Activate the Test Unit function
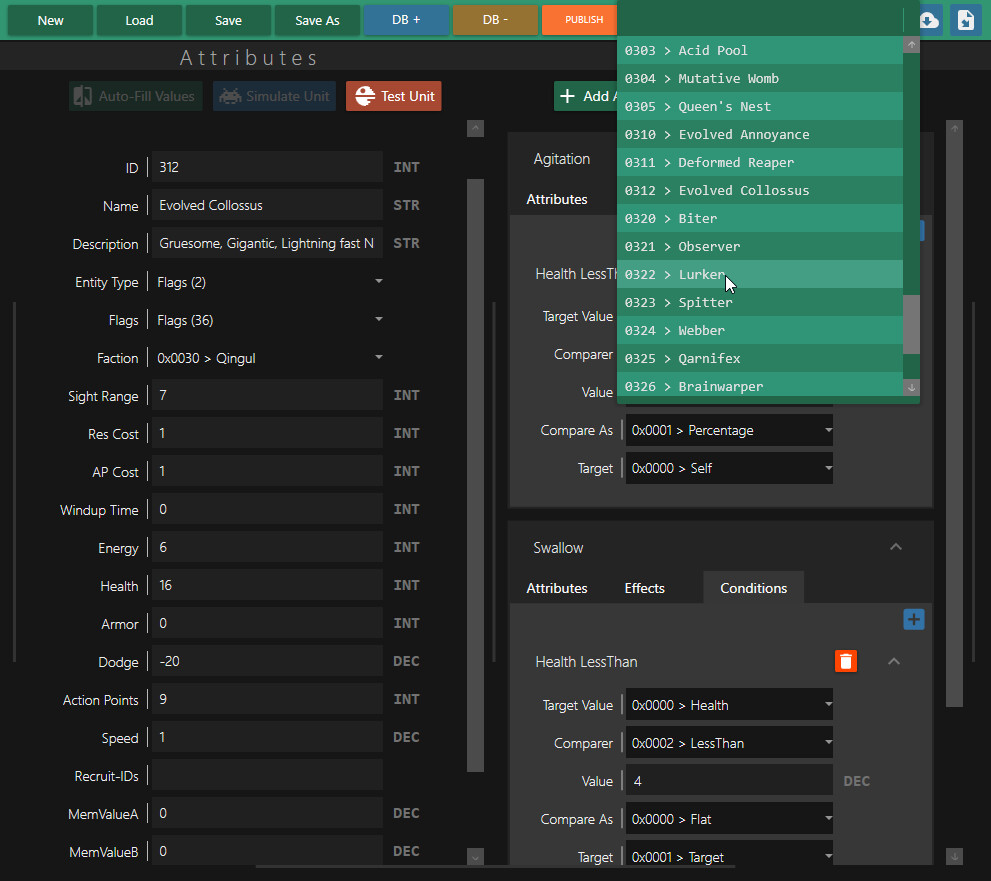 click(393, 95)
